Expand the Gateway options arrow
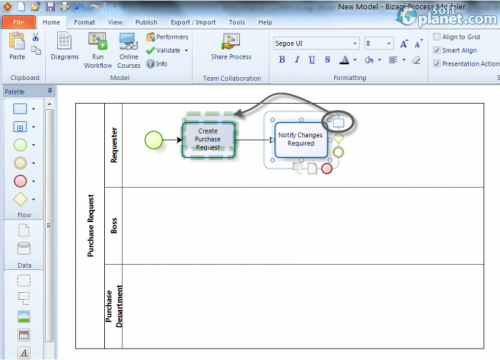The height and width of the screenshot is (360, 500). [33, 199]
